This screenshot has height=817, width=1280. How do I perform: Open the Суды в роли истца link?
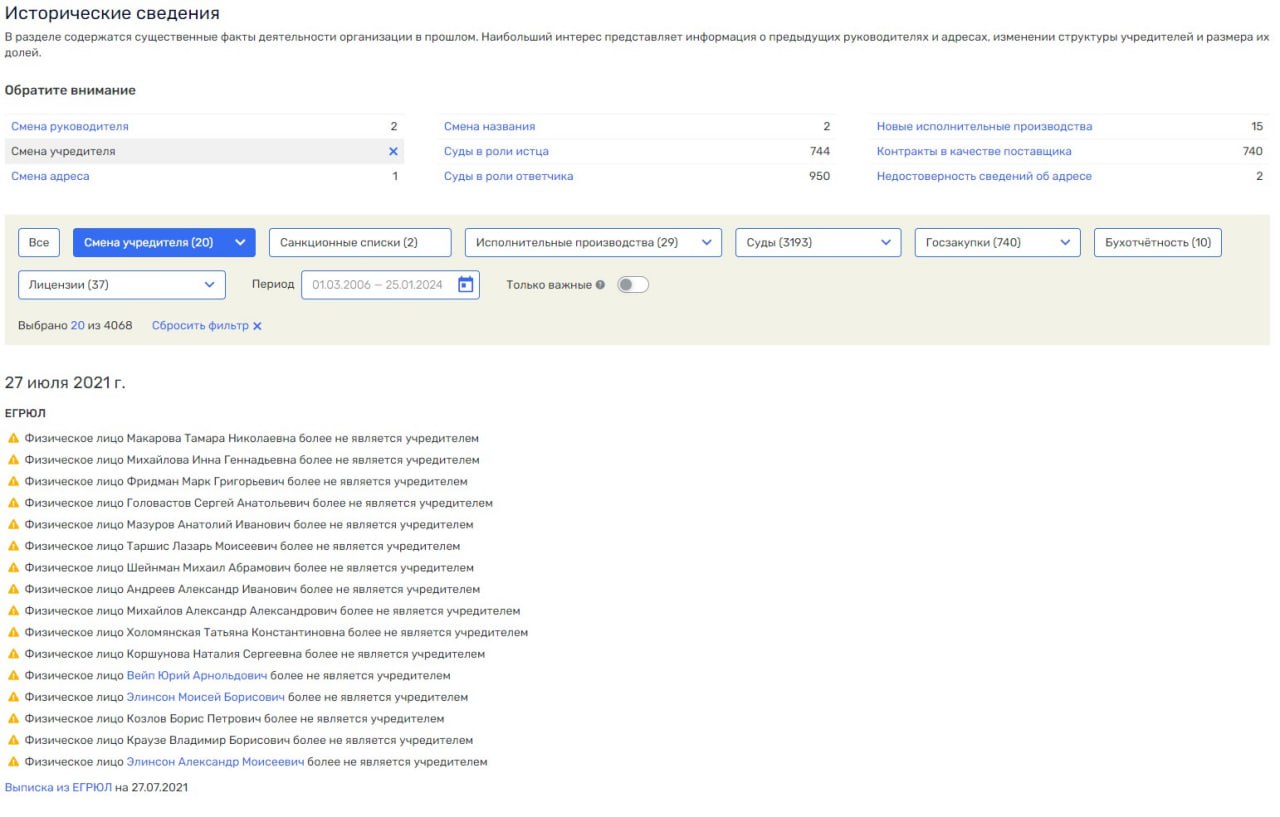click(496, 152)
